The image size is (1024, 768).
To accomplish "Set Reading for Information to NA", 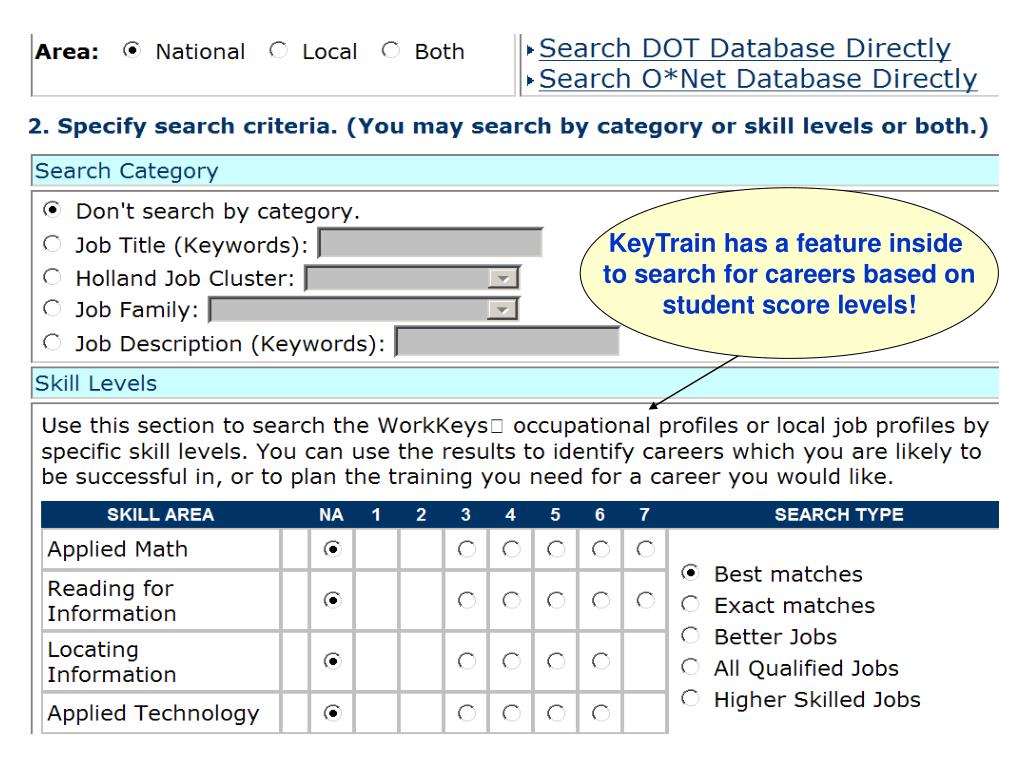I will point(332,600).
